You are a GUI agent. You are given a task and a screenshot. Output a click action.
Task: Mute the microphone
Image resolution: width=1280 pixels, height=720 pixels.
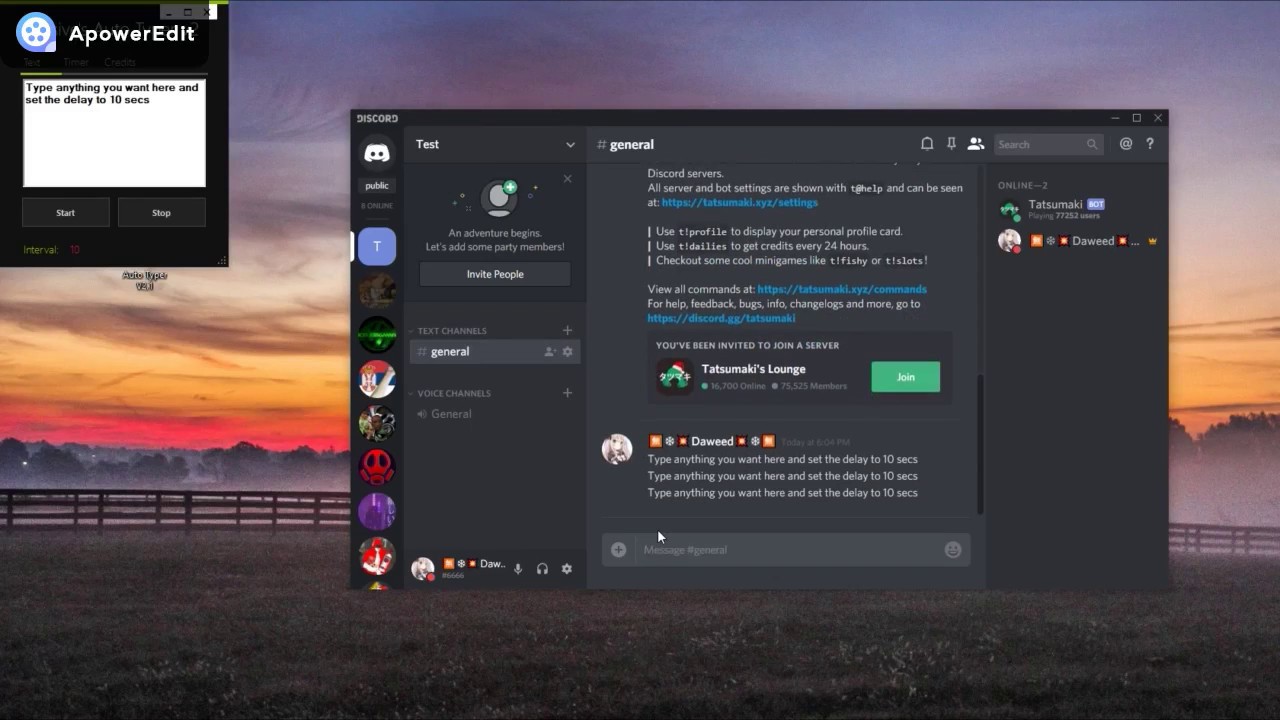tap(518, 569)
